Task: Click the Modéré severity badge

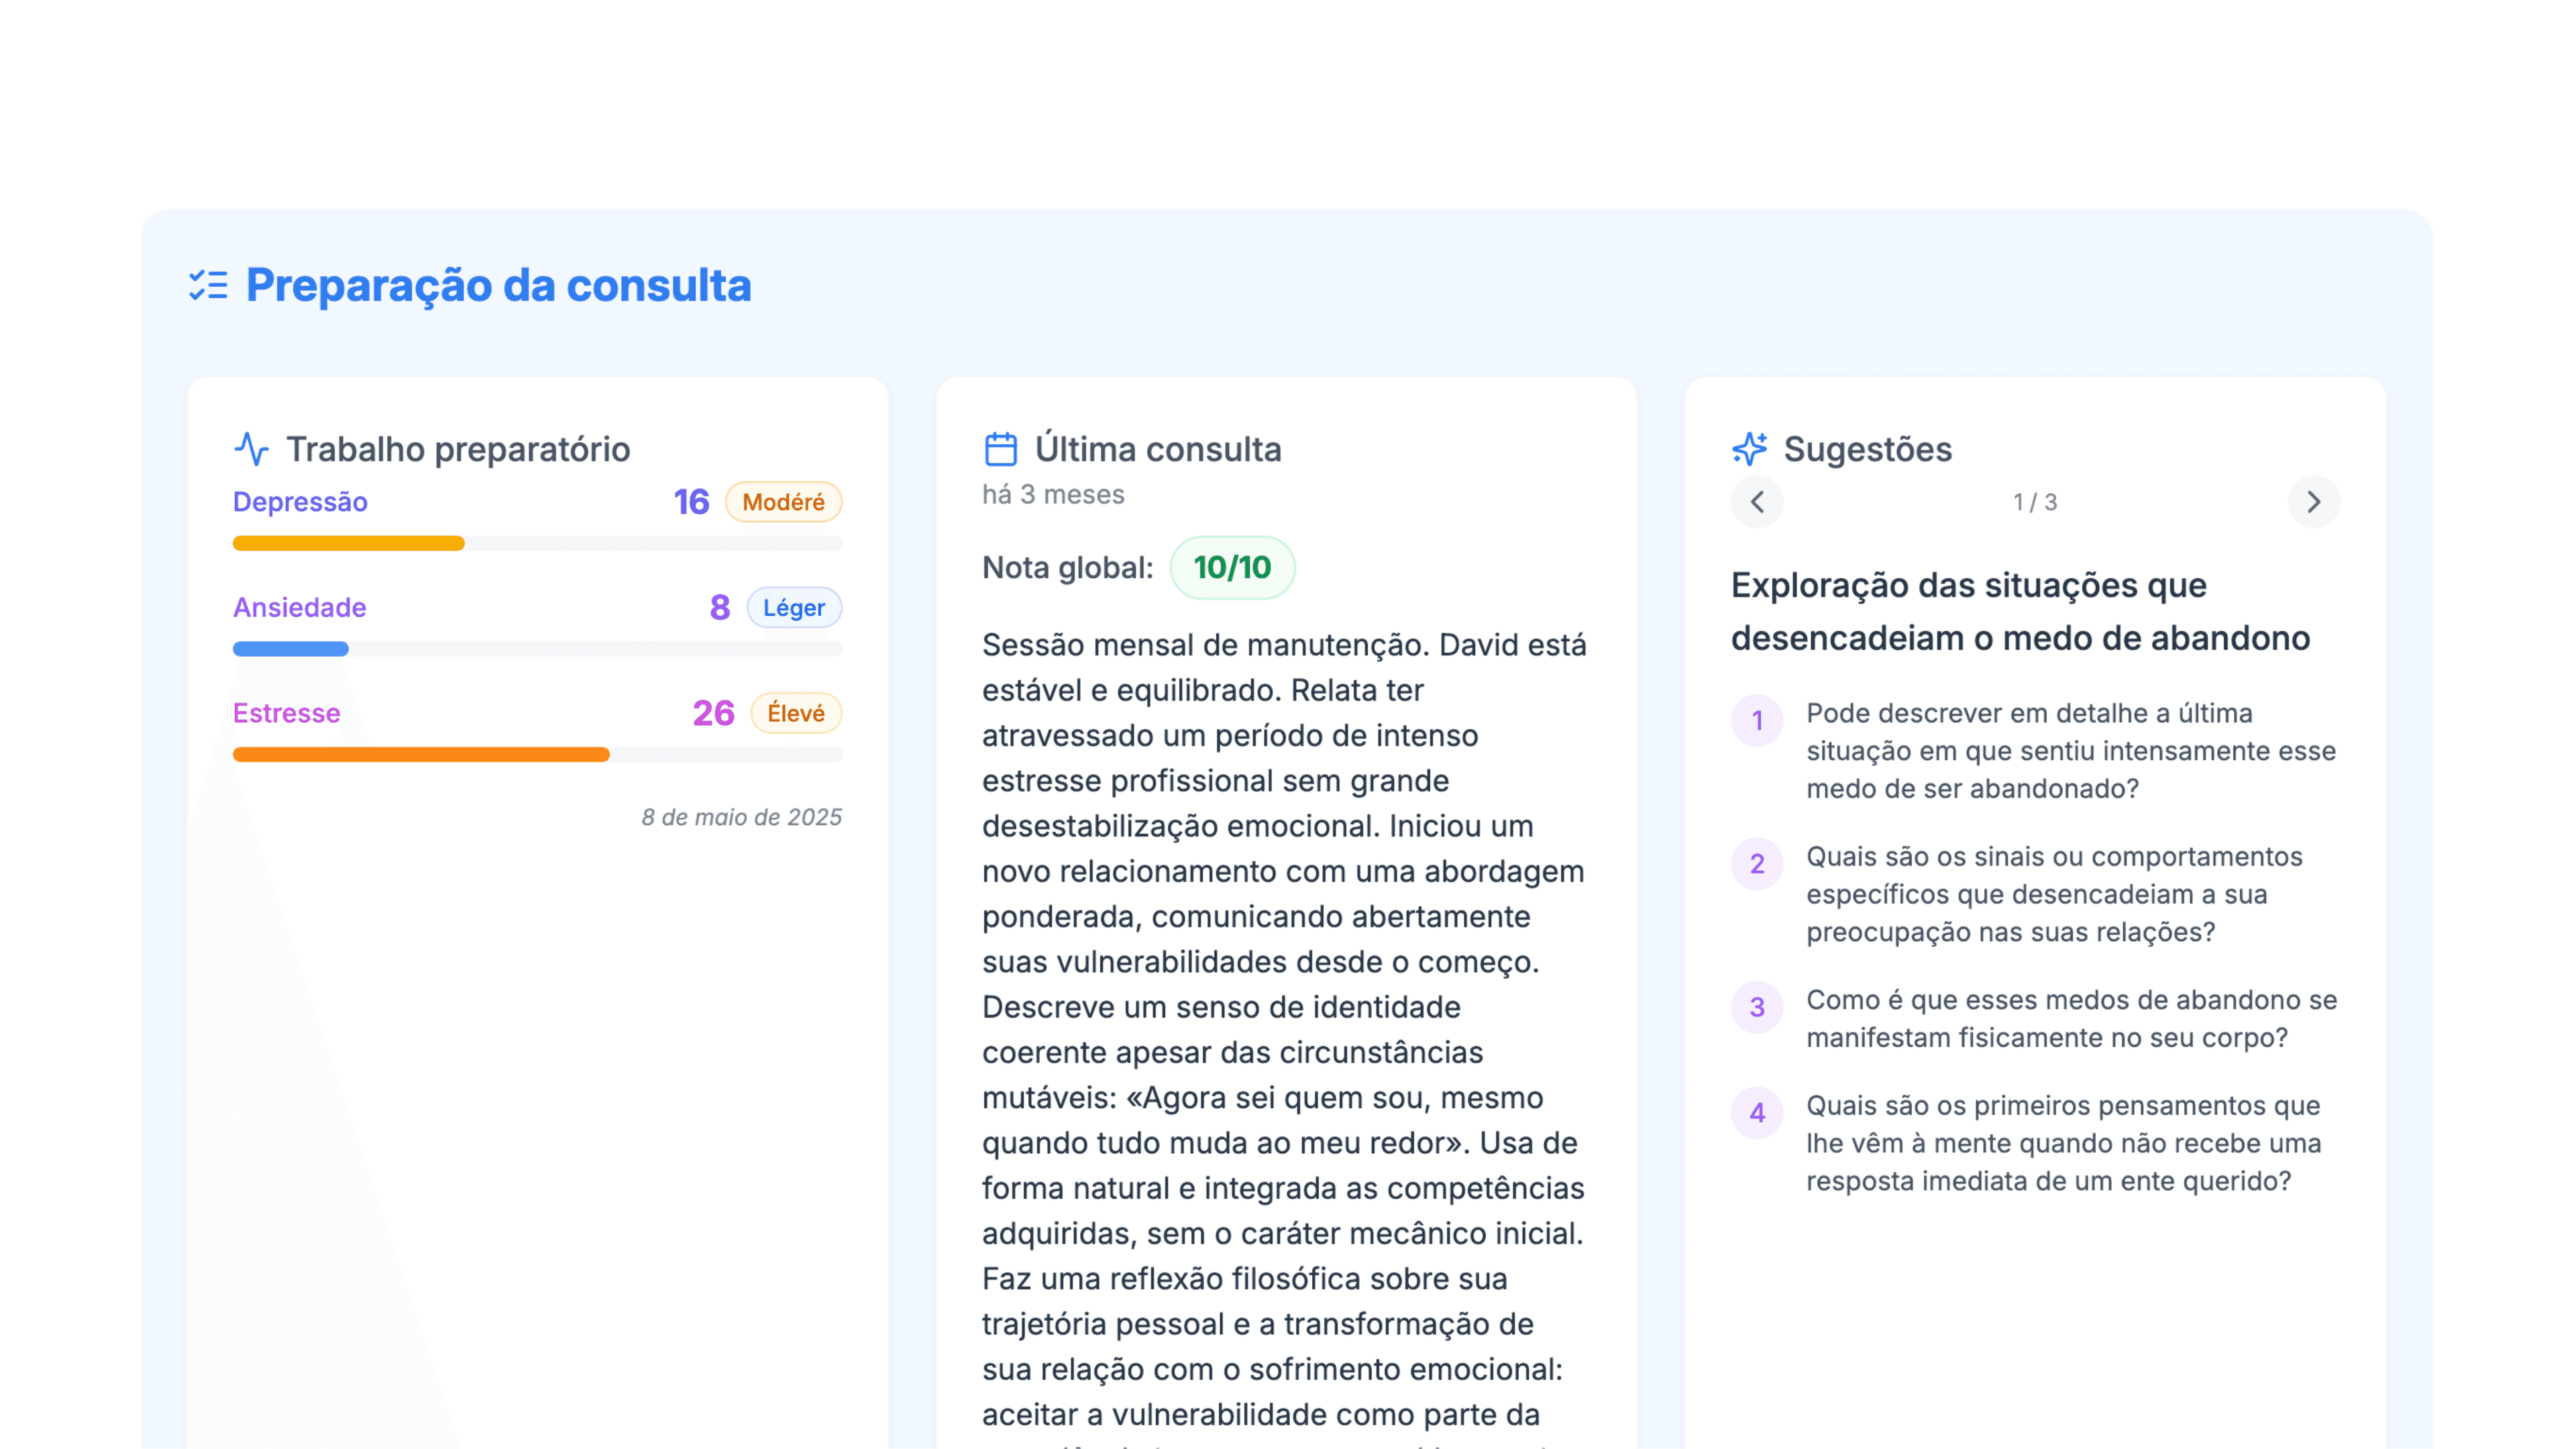Action: click(x=783, y=502)
